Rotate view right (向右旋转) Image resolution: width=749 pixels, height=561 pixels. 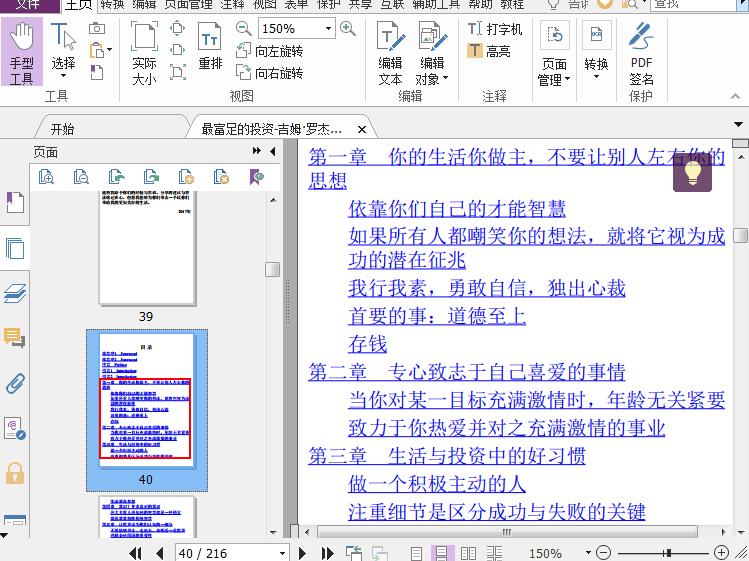click(x=270, y=73)
